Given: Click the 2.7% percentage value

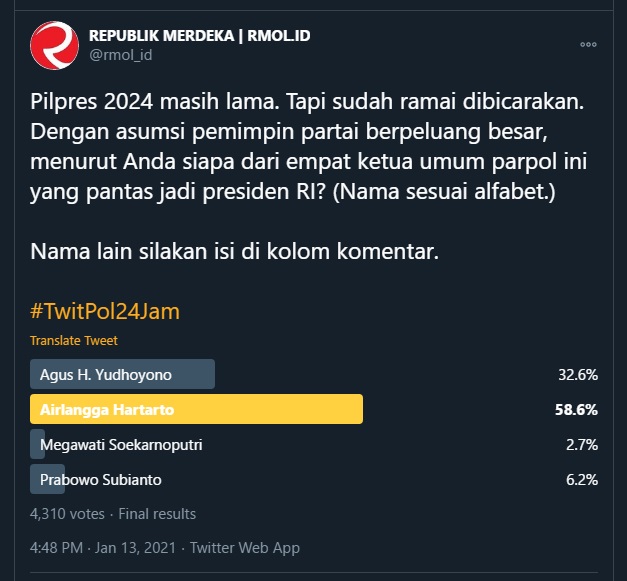Looking at the screenshot, I should (x=581, y=444).
